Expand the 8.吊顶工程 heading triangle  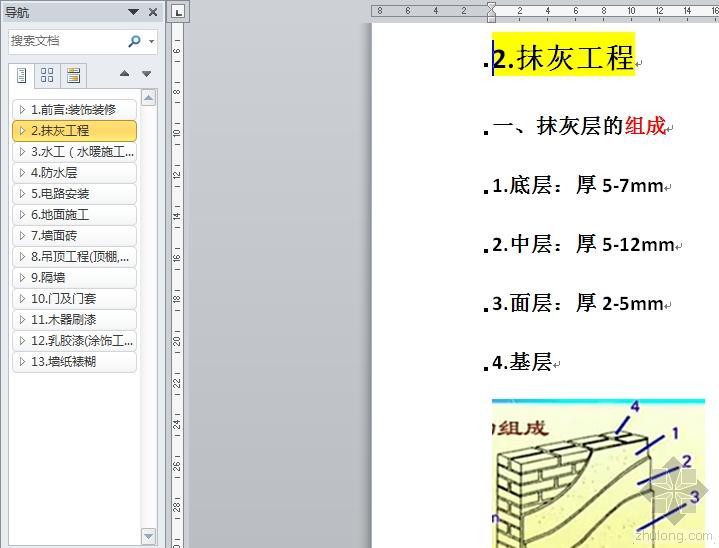click(22, 257)
